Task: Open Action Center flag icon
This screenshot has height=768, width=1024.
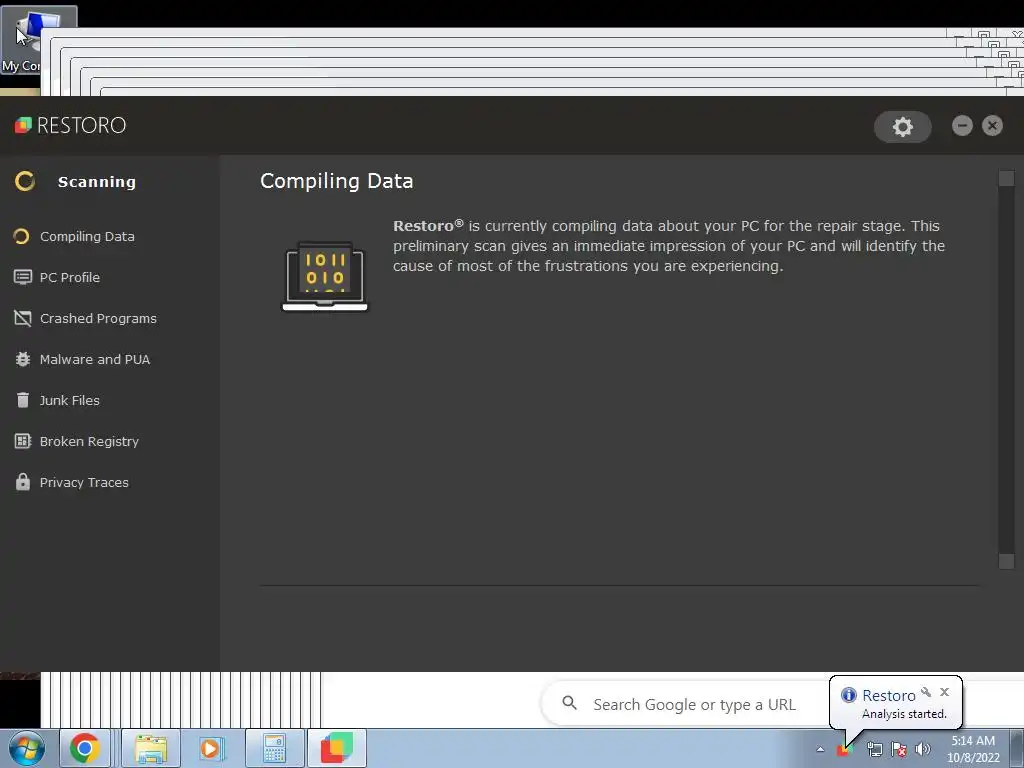Action: click(x=899, y=749)
